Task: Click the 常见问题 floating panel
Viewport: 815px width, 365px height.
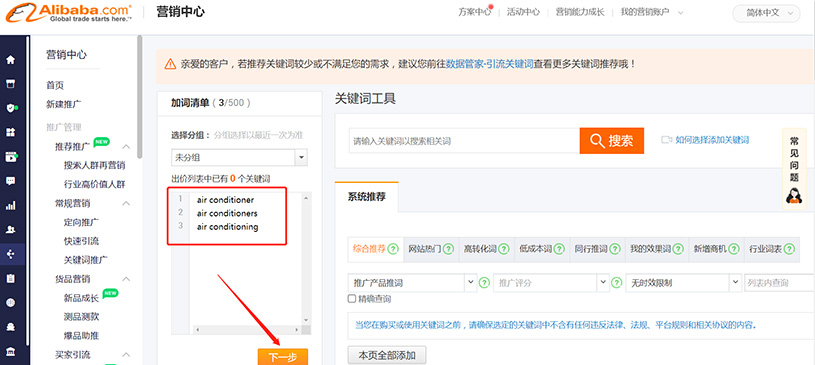Action: click(794, 169)
